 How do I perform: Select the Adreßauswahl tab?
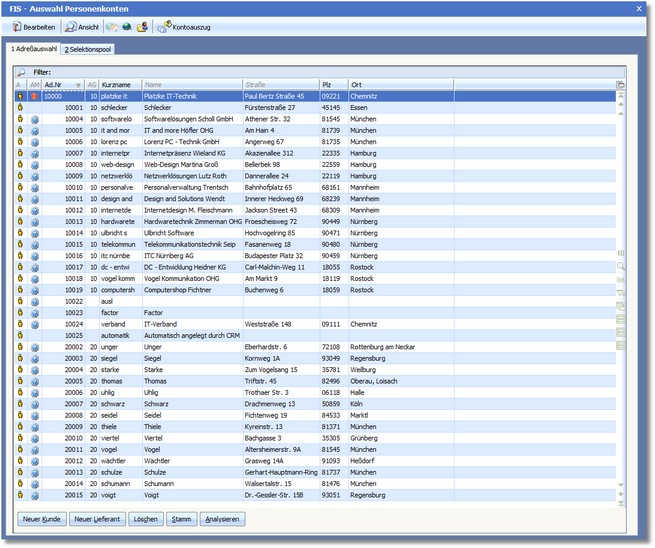(x=33, y=48)
